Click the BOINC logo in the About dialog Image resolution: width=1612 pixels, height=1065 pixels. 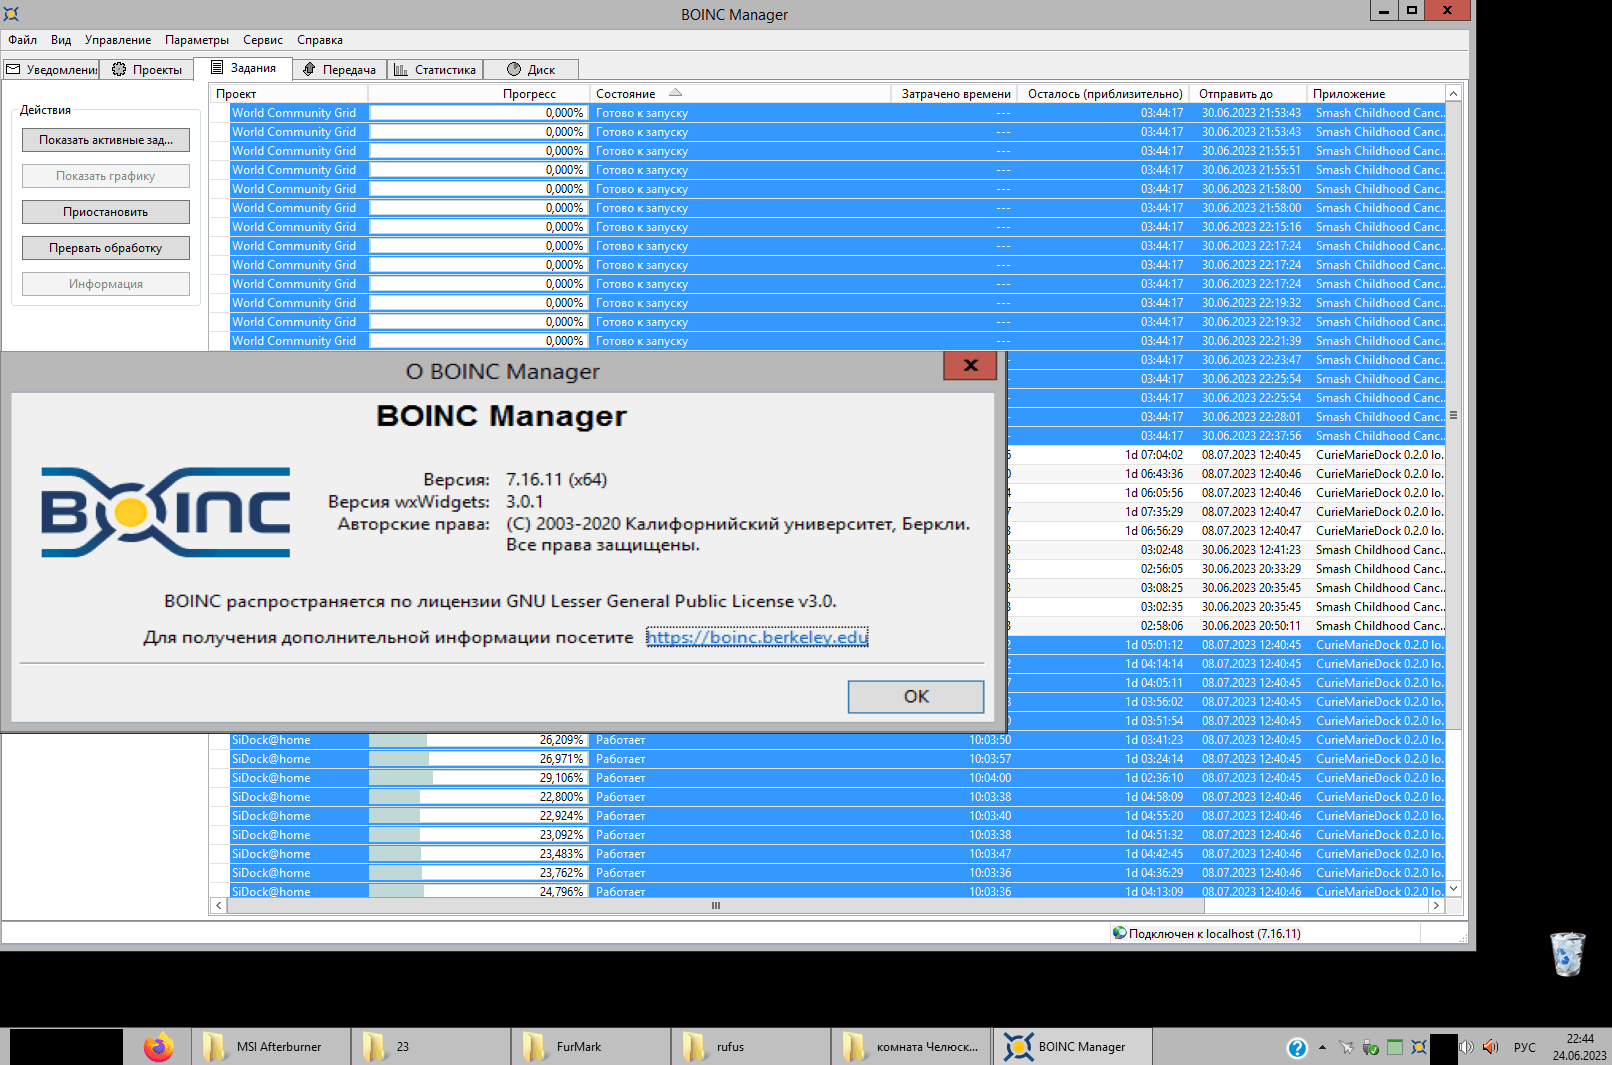pyautogui.click(x=165, y=512)
